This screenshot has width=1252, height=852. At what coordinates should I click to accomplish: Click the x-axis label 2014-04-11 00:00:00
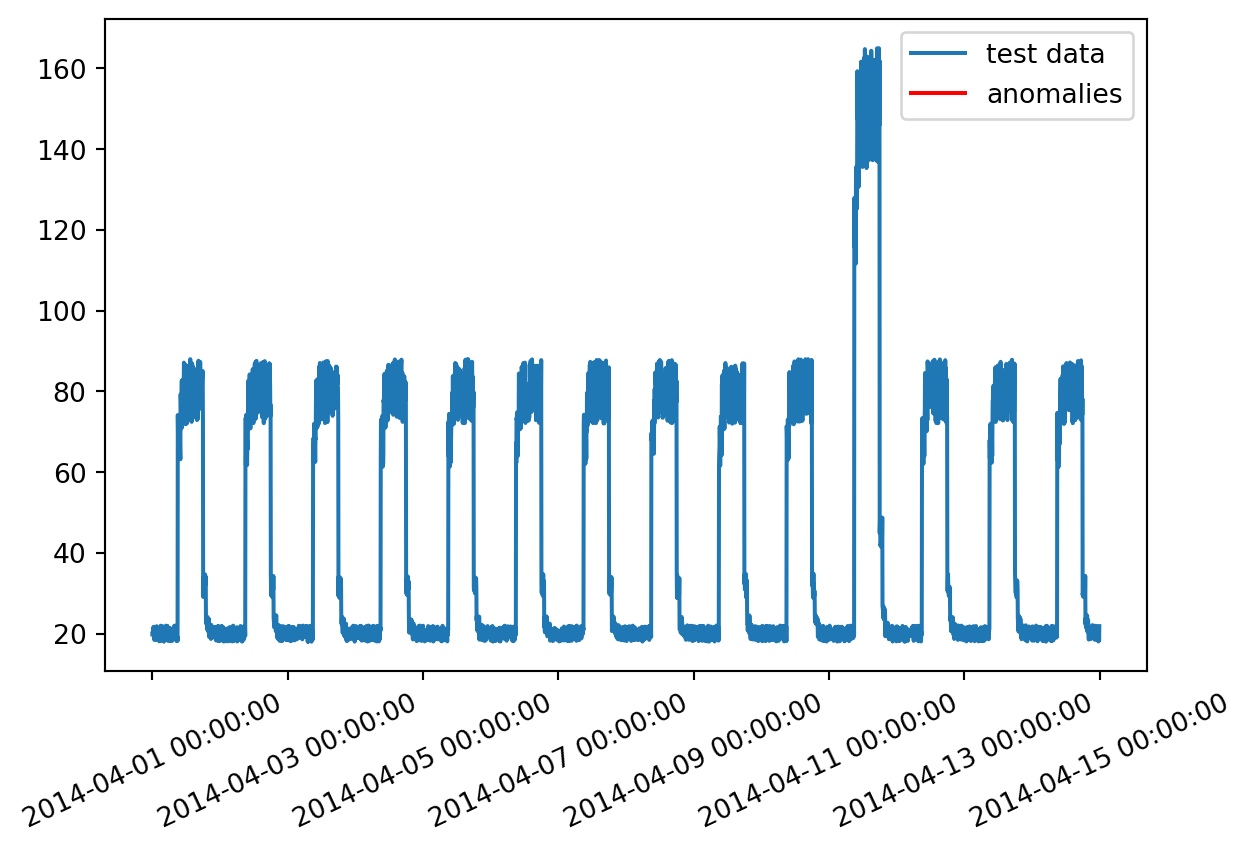tap(829, 760)
